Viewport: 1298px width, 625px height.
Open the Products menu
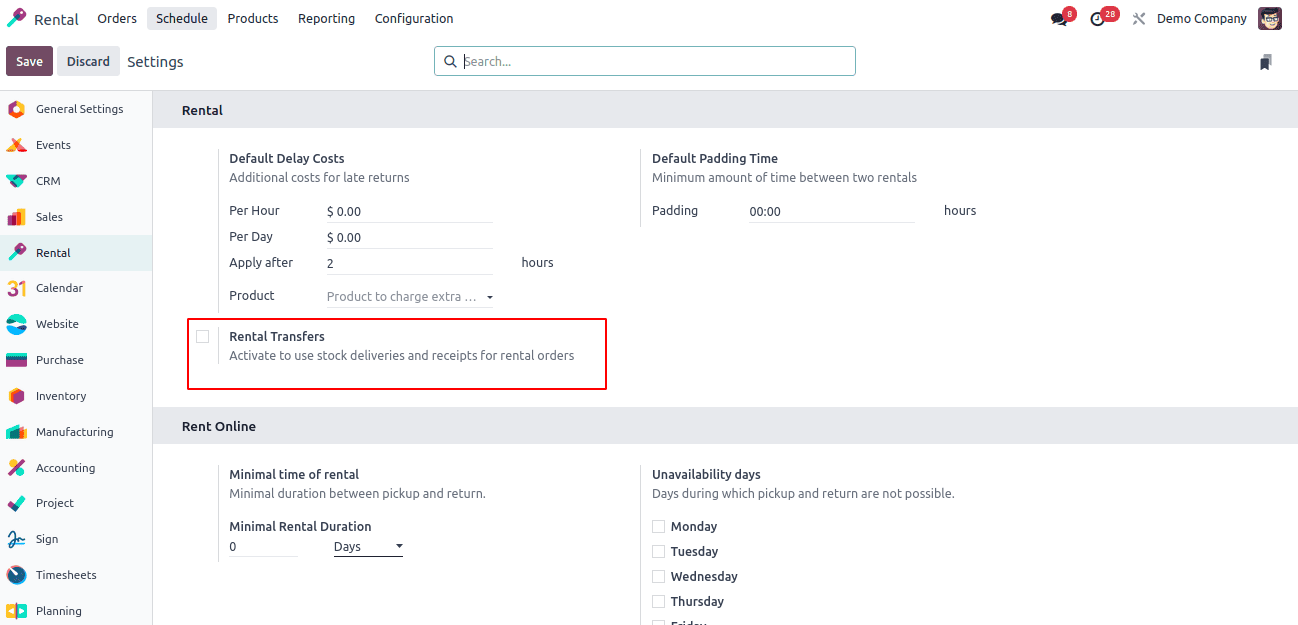(253, 18)
